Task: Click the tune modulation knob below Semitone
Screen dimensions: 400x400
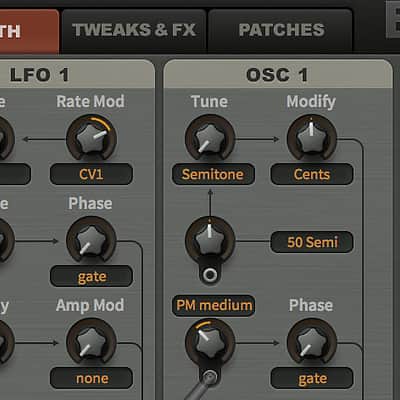Action: (x=210, y=240)
